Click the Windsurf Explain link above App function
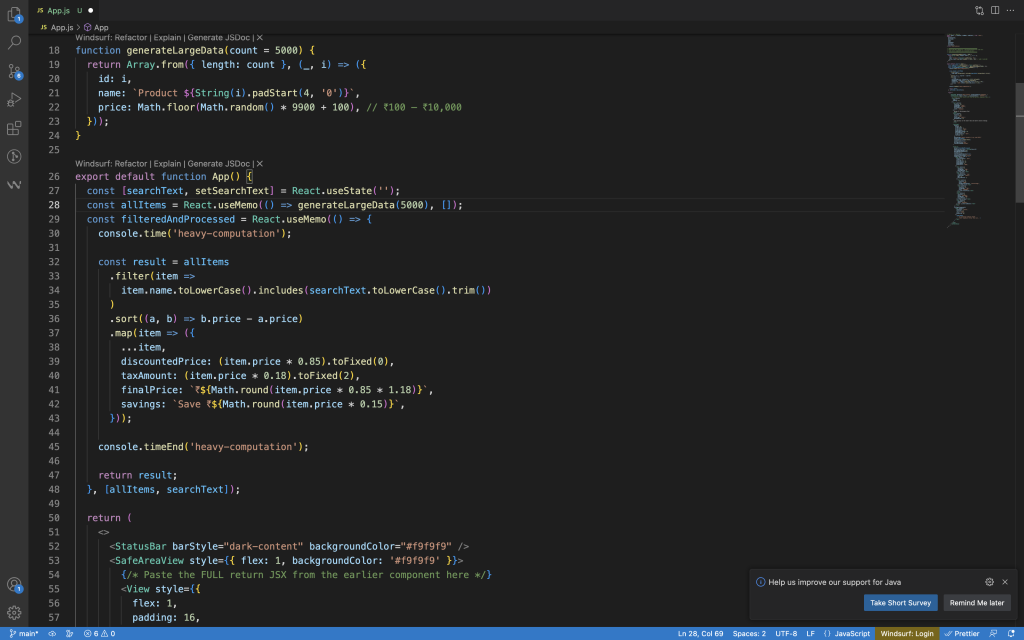Image resolution: width=1024 pixels, height=640 pixels. click(168, 163)
